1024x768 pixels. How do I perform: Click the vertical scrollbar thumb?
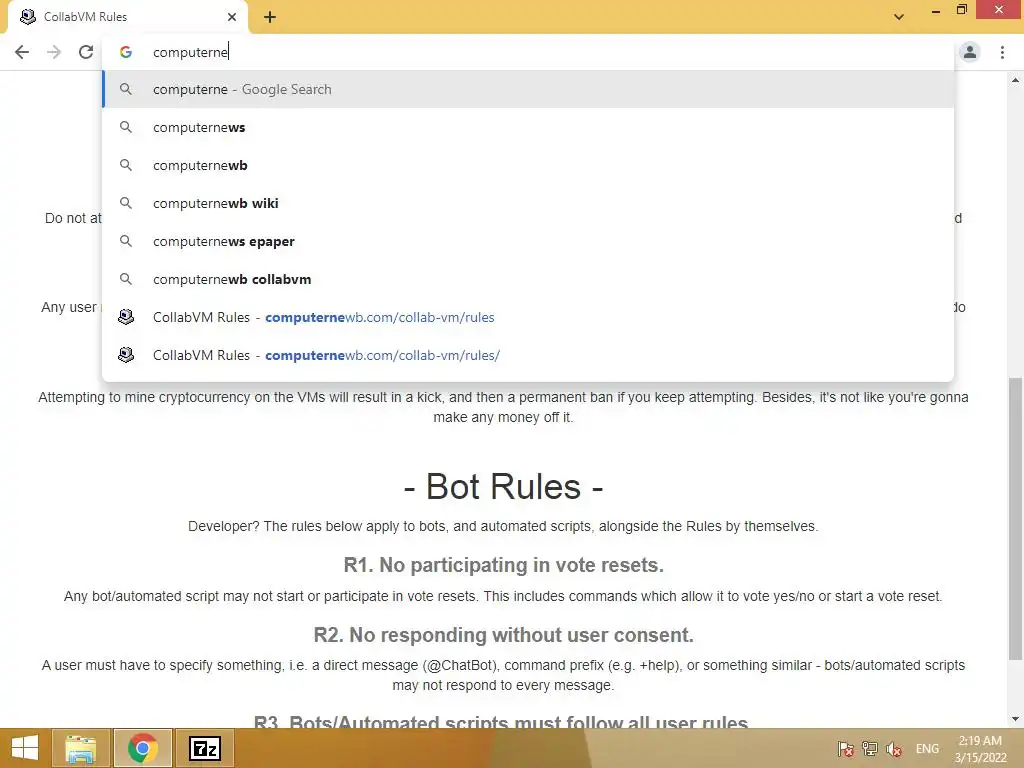point(1015,519)
